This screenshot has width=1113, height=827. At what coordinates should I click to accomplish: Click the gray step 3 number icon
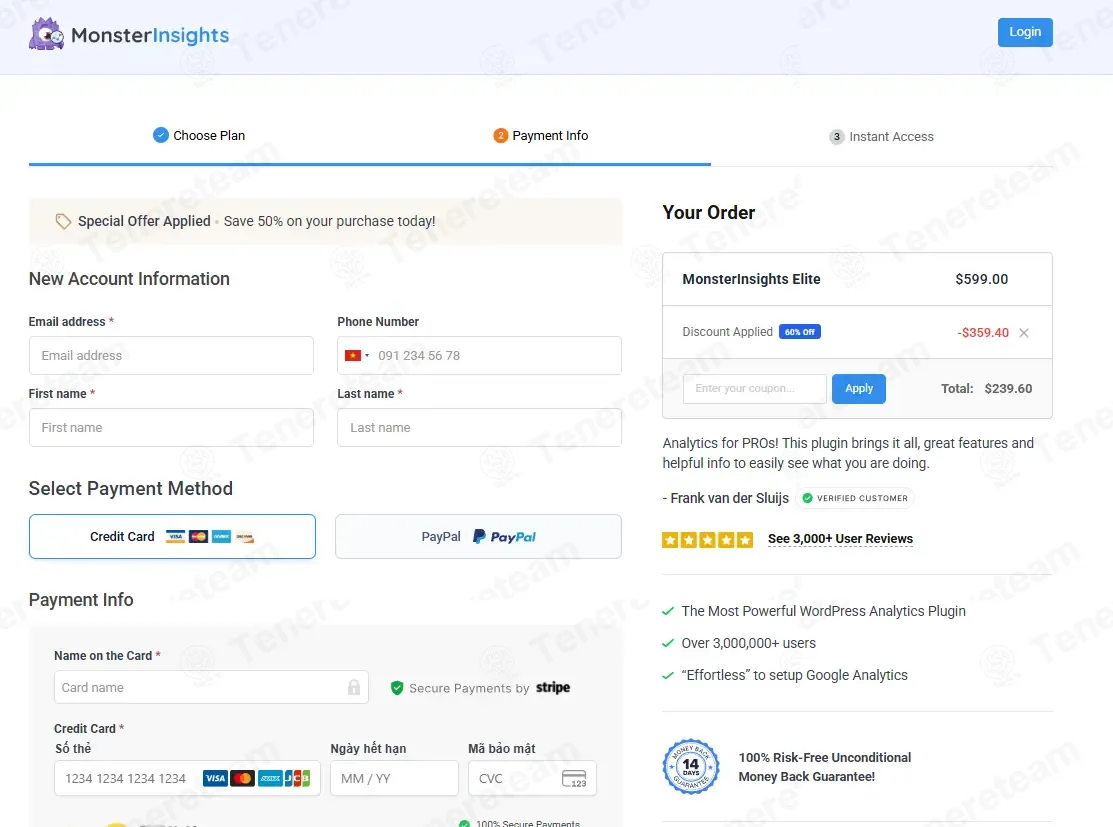pos(837,136)
